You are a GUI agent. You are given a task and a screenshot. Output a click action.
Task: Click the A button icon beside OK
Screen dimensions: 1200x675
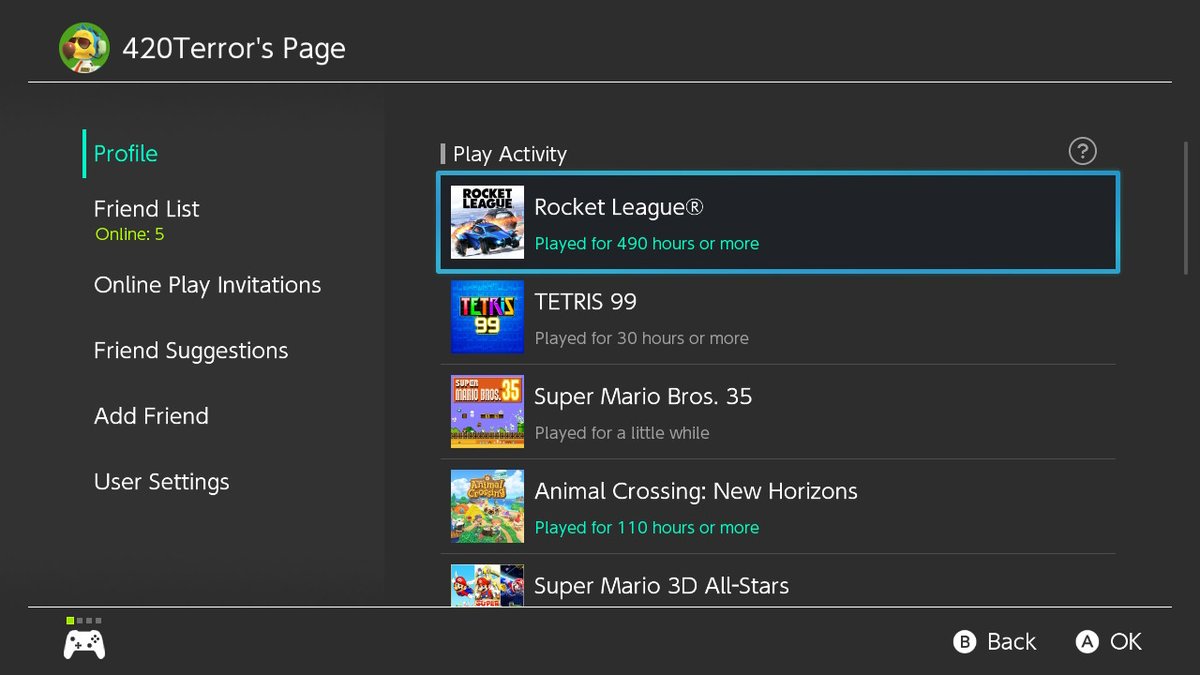1087,642
